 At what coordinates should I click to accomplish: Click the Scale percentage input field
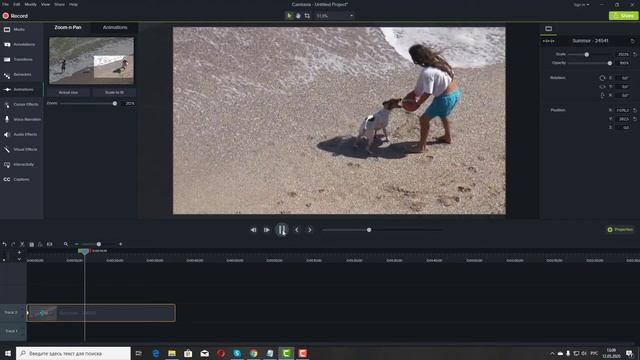point(622,54)
